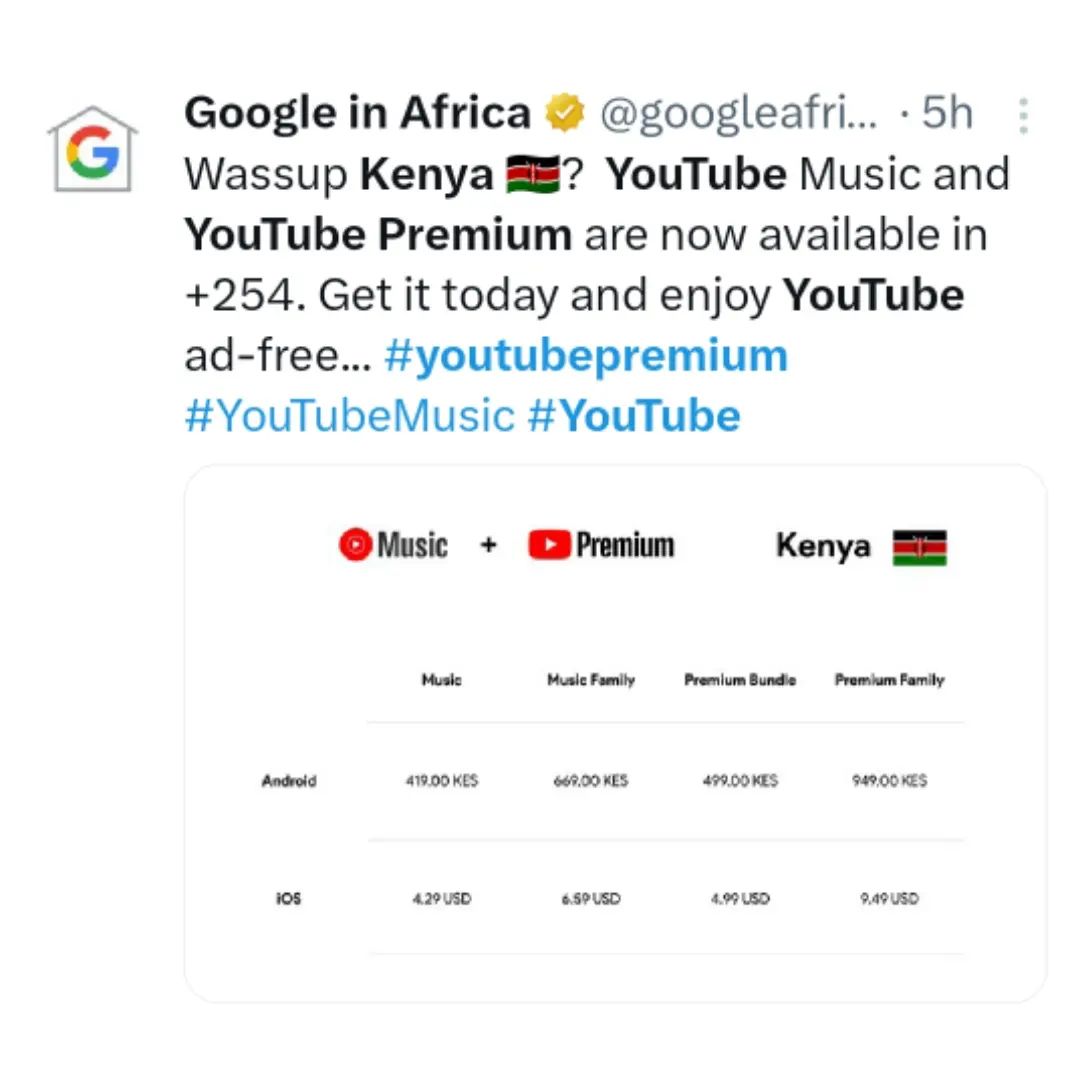Click the 949.00 KES Premium Family price

coord(889,781)
